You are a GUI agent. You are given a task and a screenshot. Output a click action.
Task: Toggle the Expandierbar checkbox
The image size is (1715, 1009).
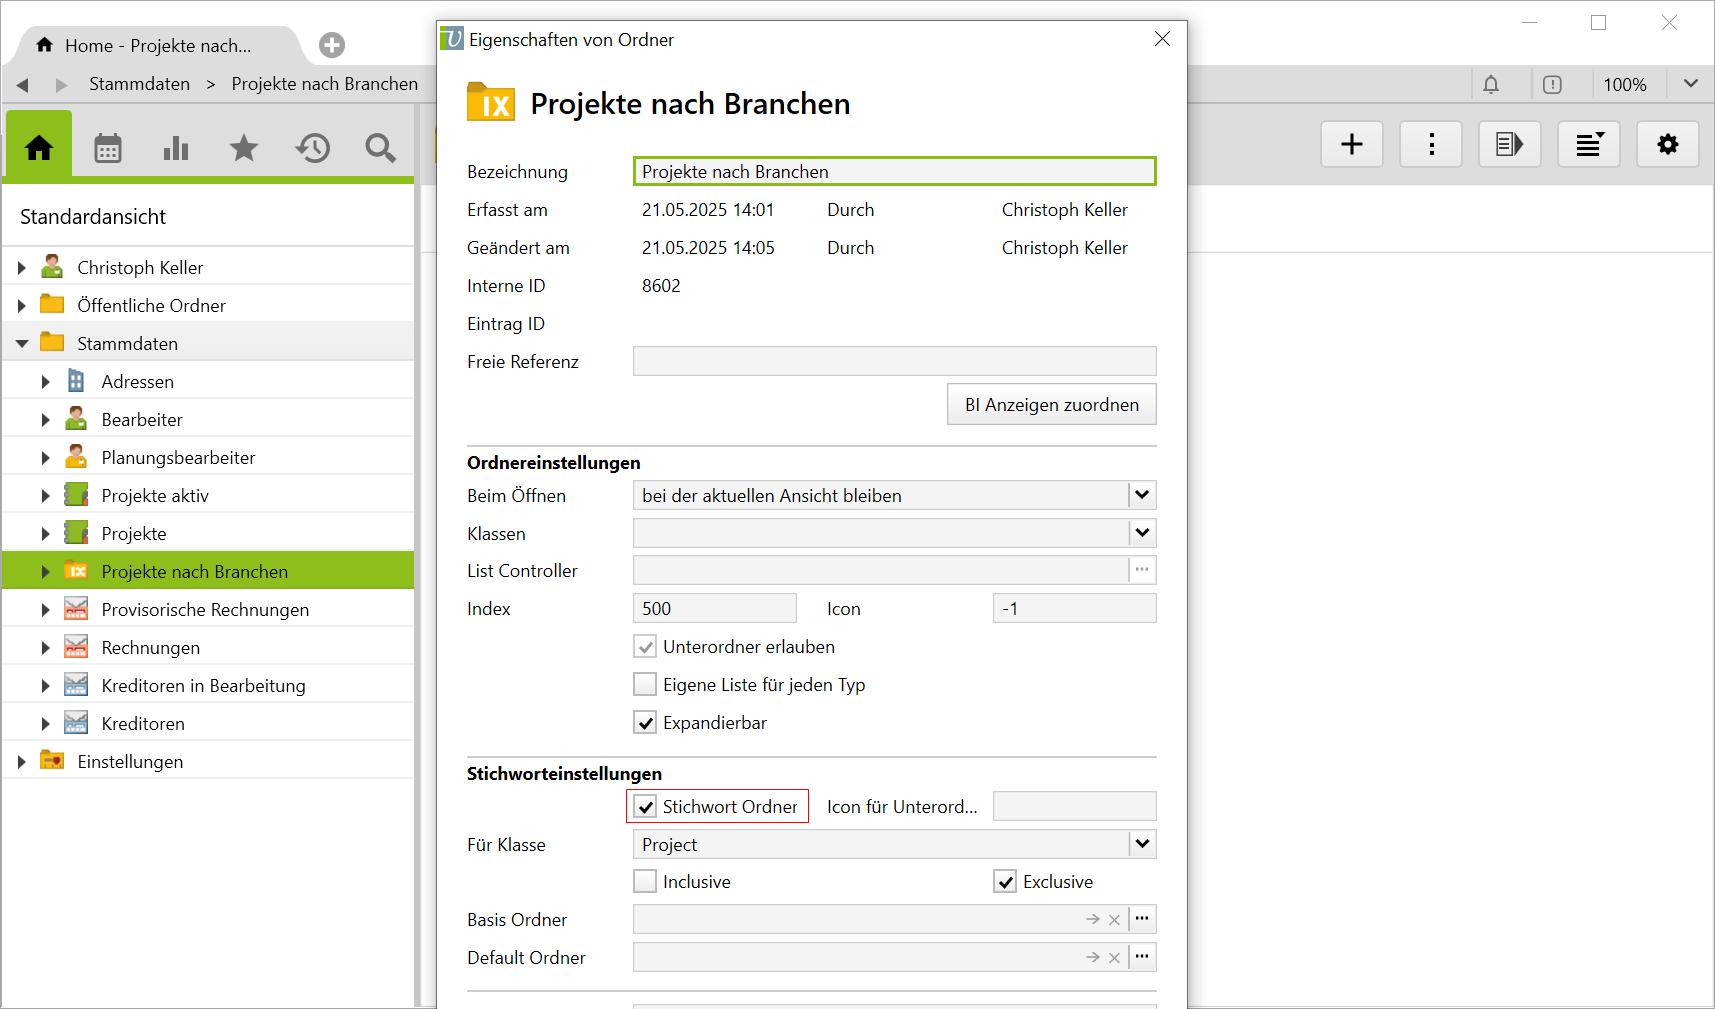click(x=646, y=723)
